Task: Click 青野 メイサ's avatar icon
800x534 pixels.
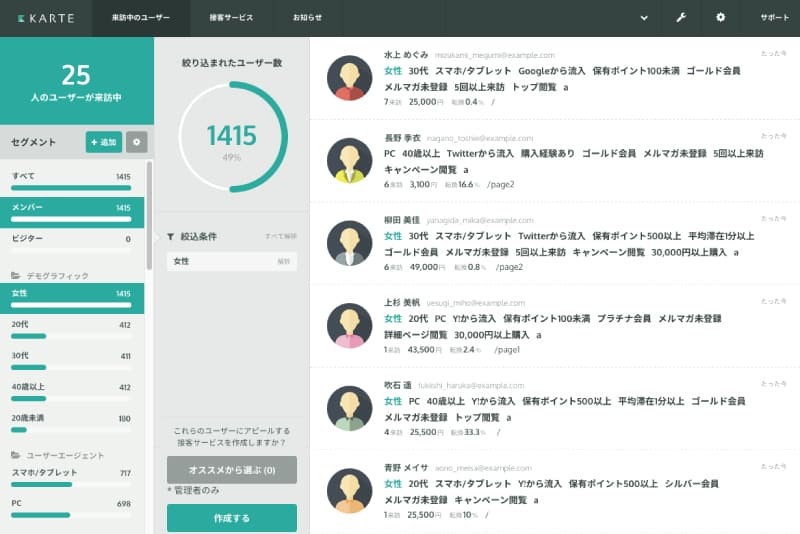Action: point(350,490)
